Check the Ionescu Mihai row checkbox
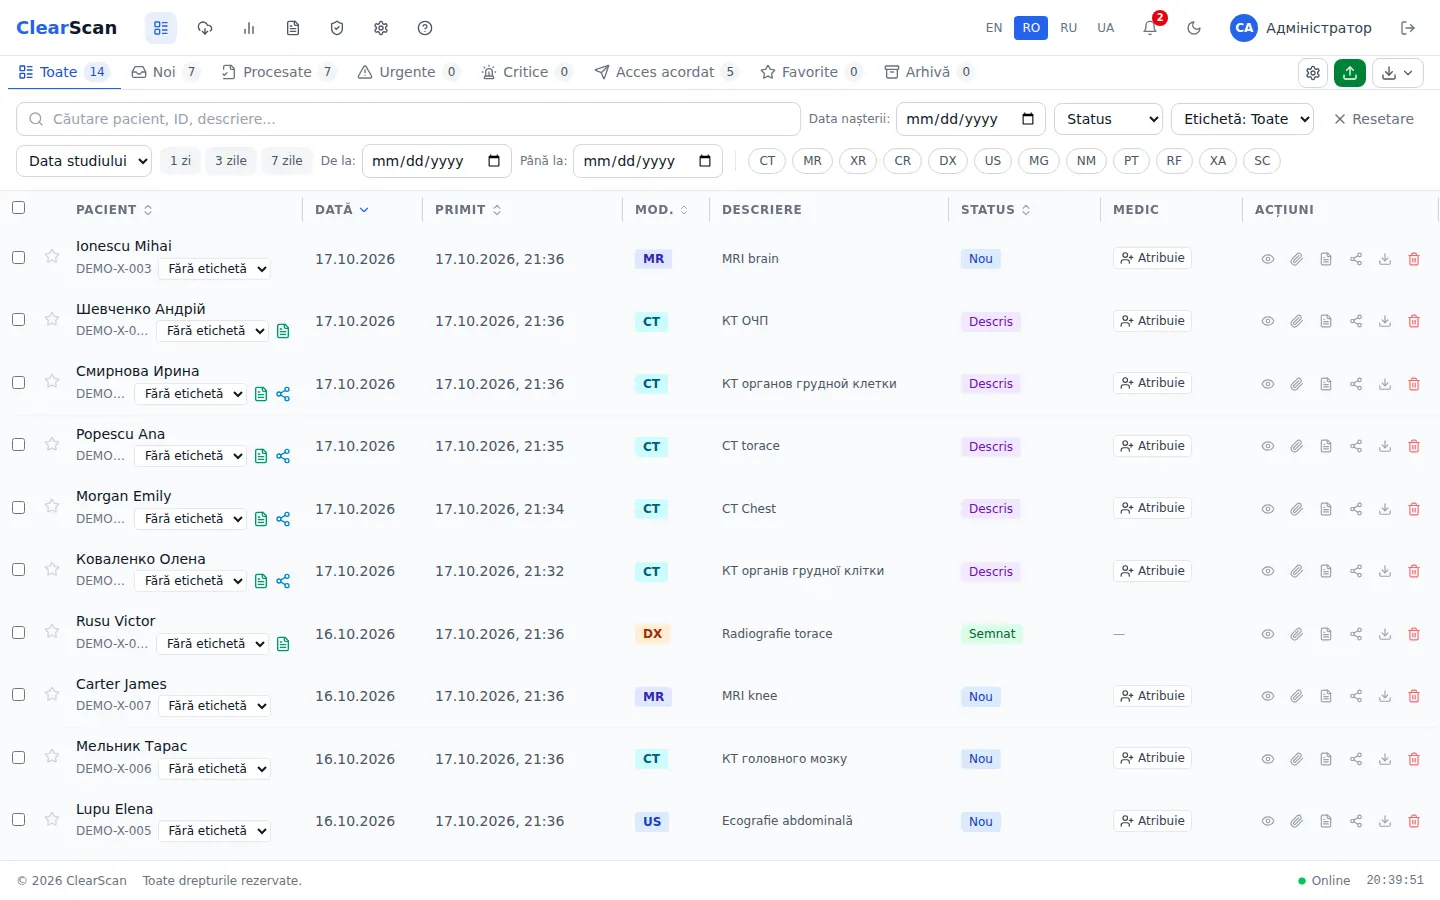 [x=18, y=257]
